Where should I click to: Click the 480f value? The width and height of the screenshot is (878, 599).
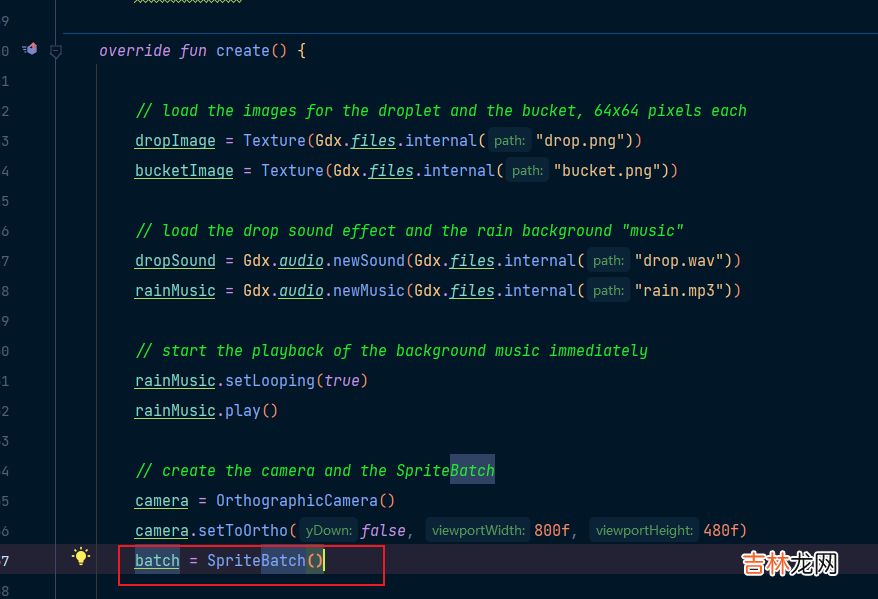723,530
